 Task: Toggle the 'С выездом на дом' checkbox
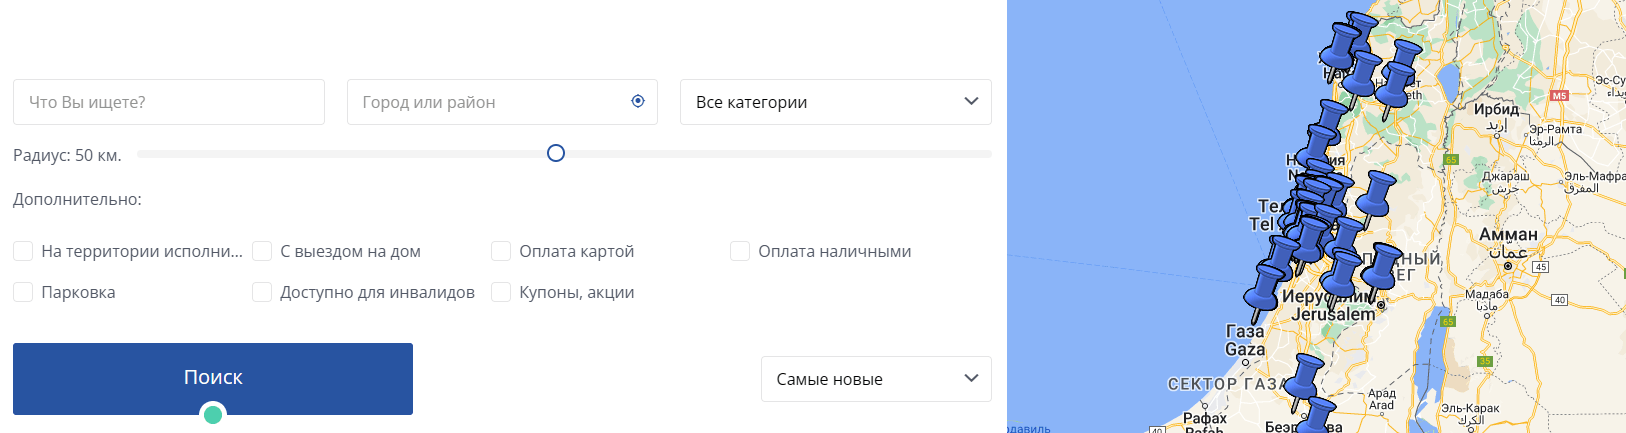(262, 251)
